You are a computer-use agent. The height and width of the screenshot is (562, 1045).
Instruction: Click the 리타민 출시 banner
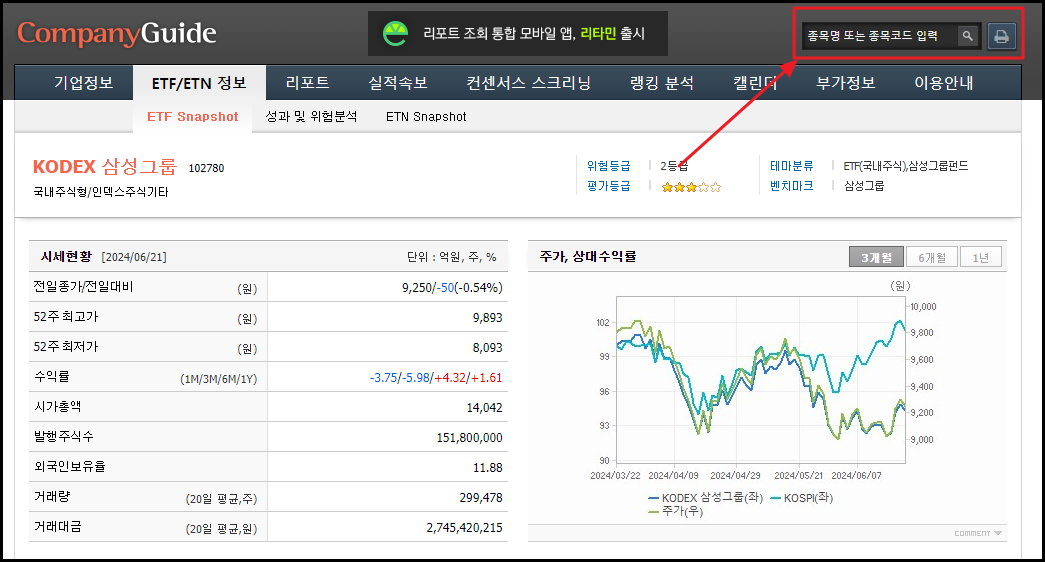[518, 33]
